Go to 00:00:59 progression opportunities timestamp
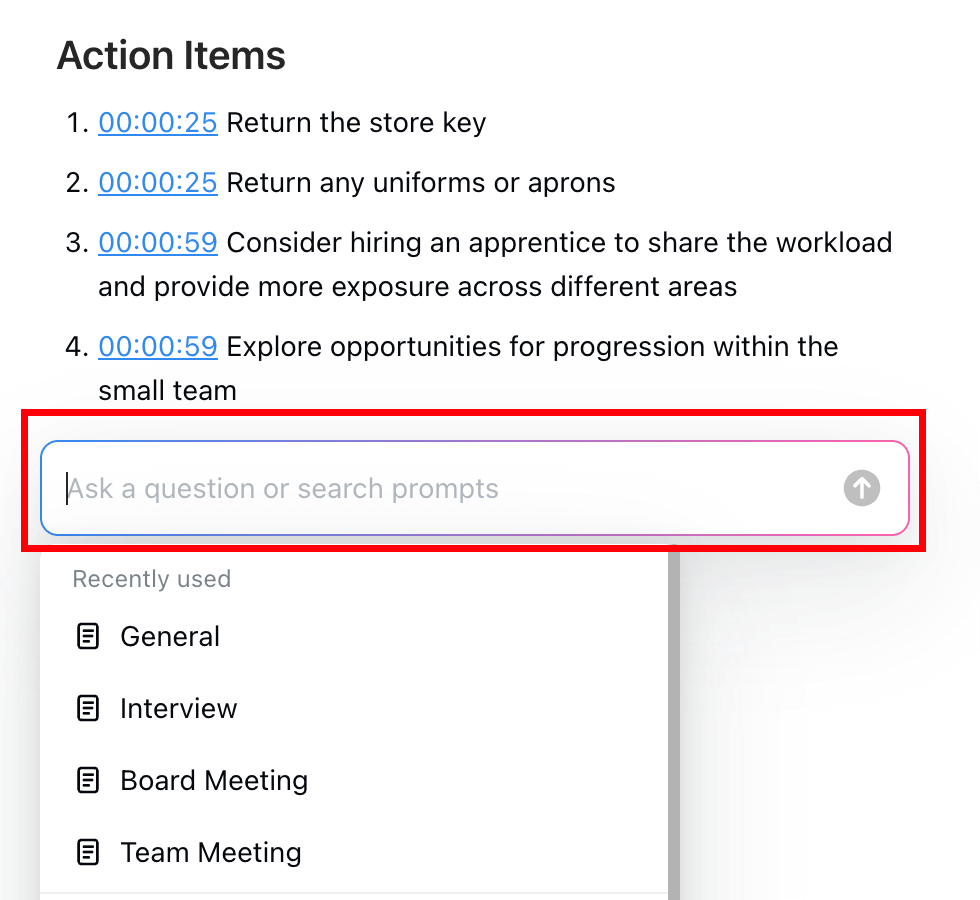 [158, 346]
